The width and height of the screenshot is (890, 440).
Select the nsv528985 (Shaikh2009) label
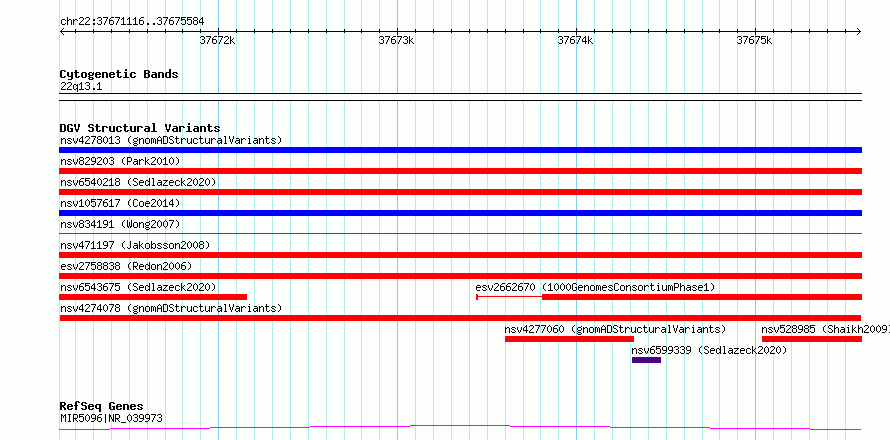(x=825, y=329)
